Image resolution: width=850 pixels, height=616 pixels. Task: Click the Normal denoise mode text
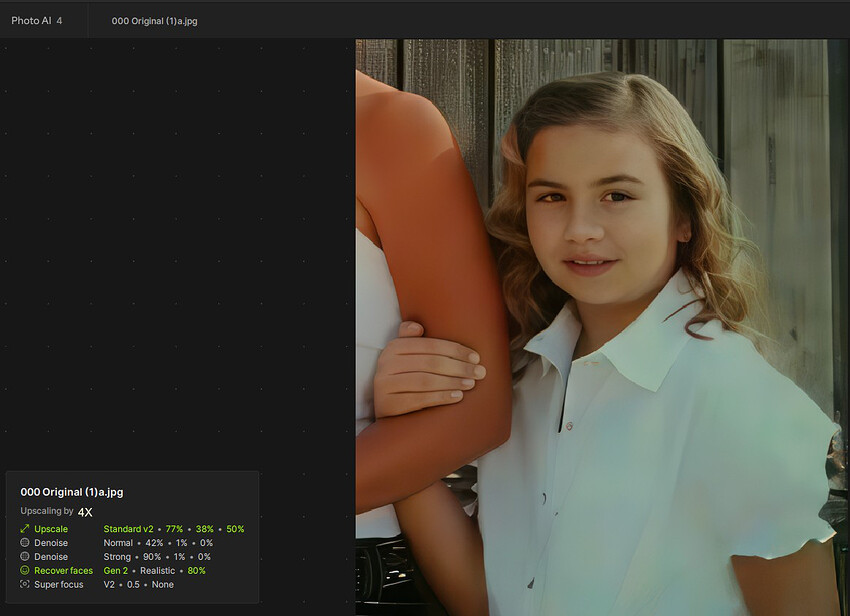tap(118, 543)
